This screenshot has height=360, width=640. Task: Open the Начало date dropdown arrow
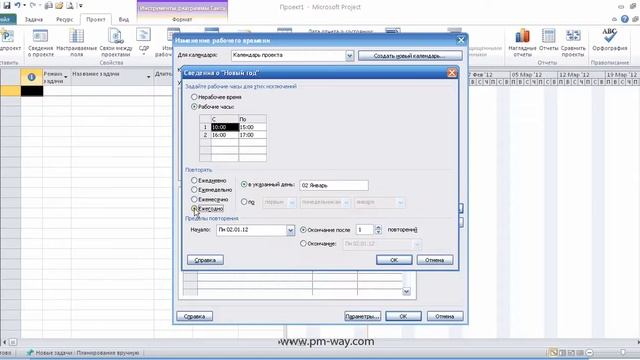tap(290, 231)
